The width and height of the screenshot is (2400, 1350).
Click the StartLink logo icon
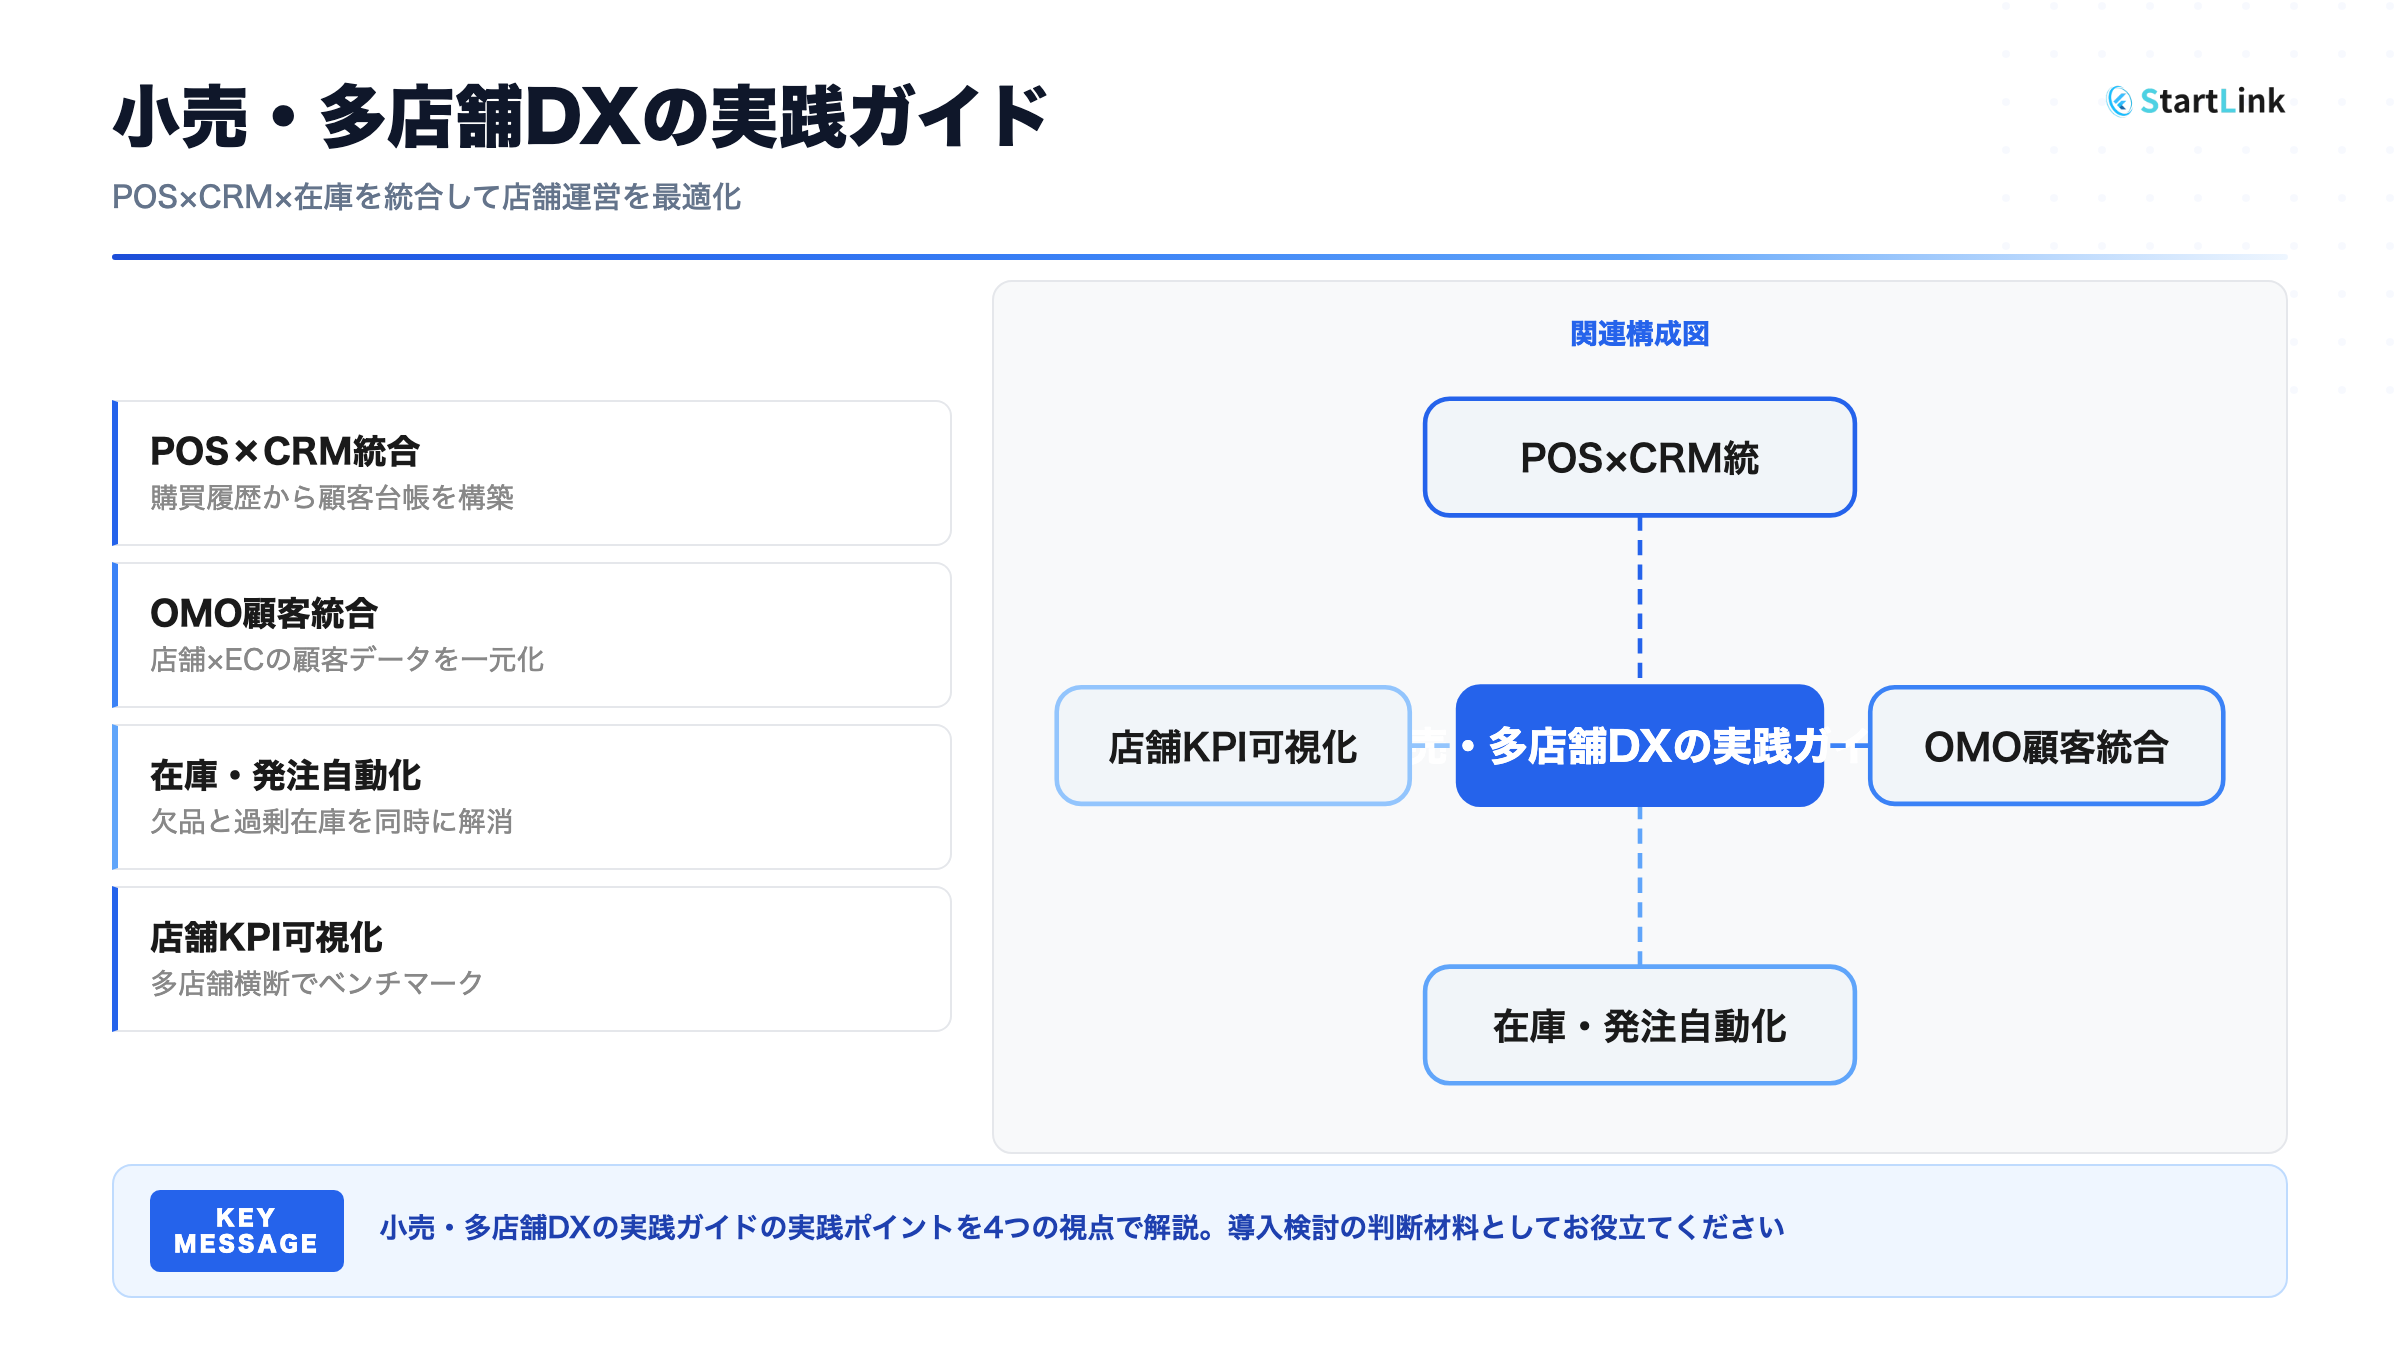click(x=2119, y=101)
